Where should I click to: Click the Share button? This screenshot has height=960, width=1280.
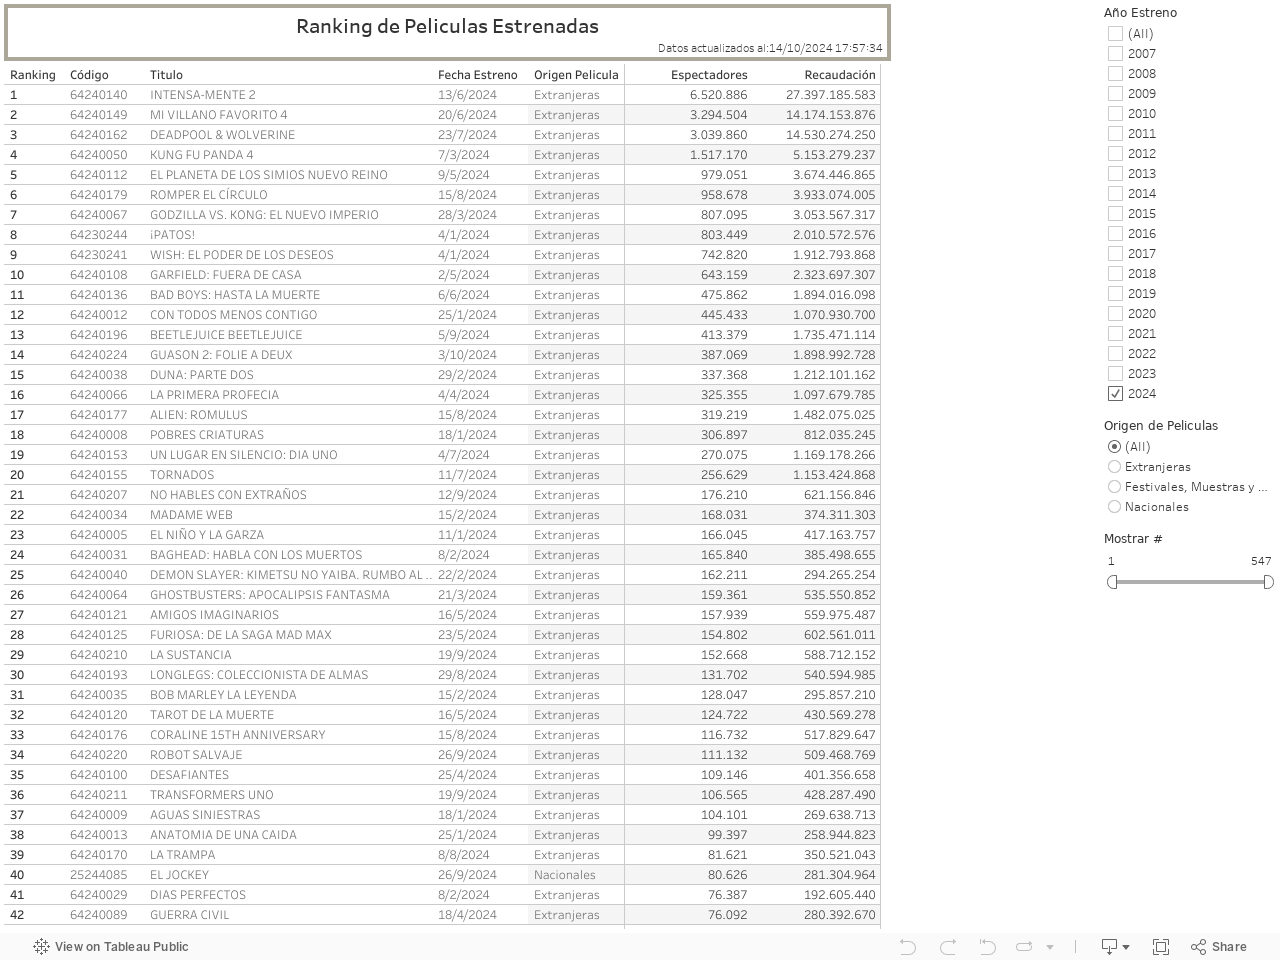[1219, 946]
